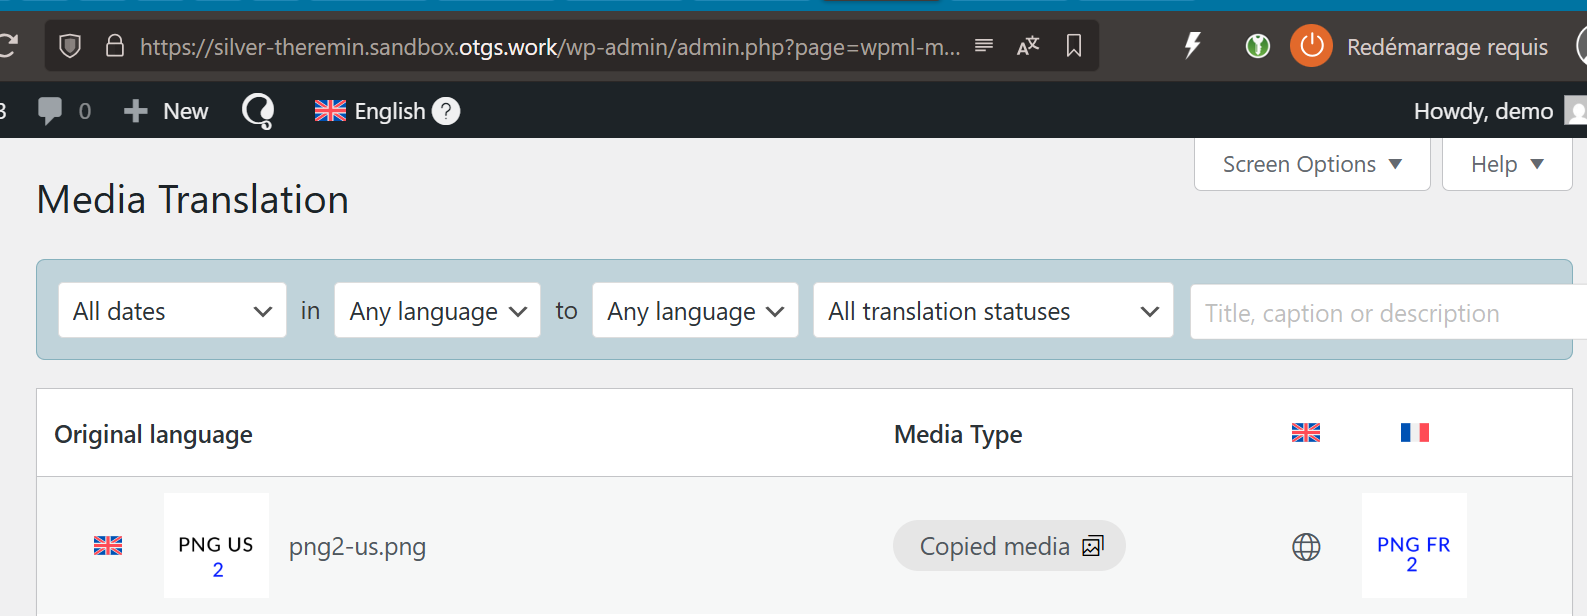
Task: Open the PNG FR 2 translation thumbnail
Action: (x=1413, y=546)
